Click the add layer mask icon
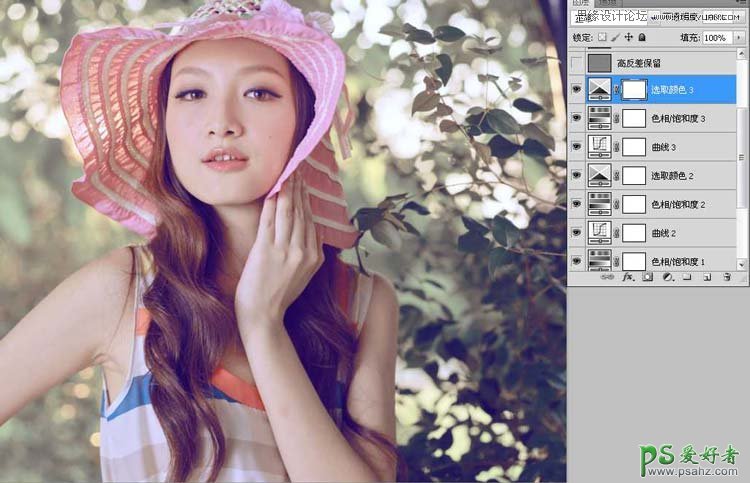Image resolution: width=750 pixels, height=483 pixels. tap(647, 277)
